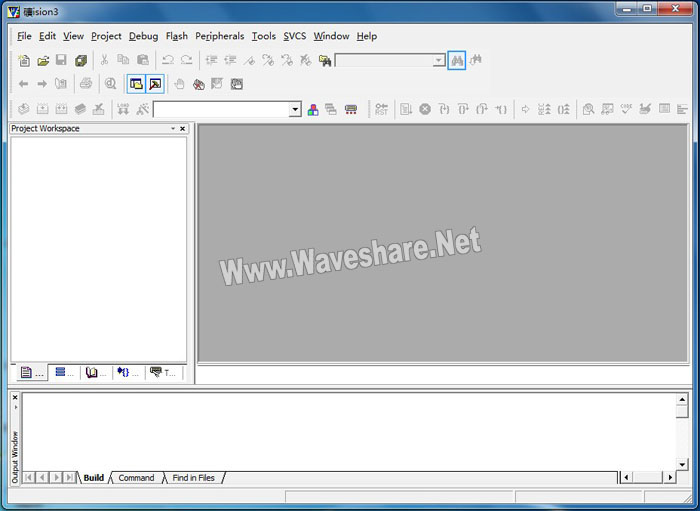This screenshot has width=700, height=511.
Task: Open the Peripherals menu
Action: (x=220, y=36)
